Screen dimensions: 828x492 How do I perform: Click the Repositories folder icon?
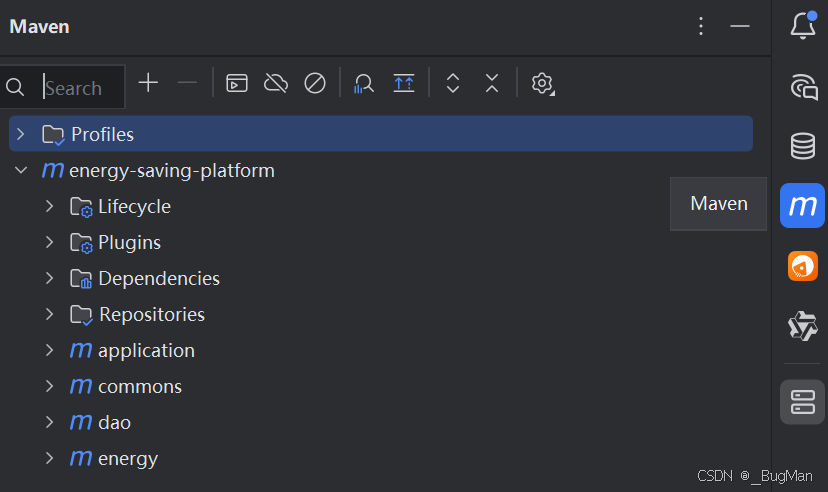pos(81,315)
